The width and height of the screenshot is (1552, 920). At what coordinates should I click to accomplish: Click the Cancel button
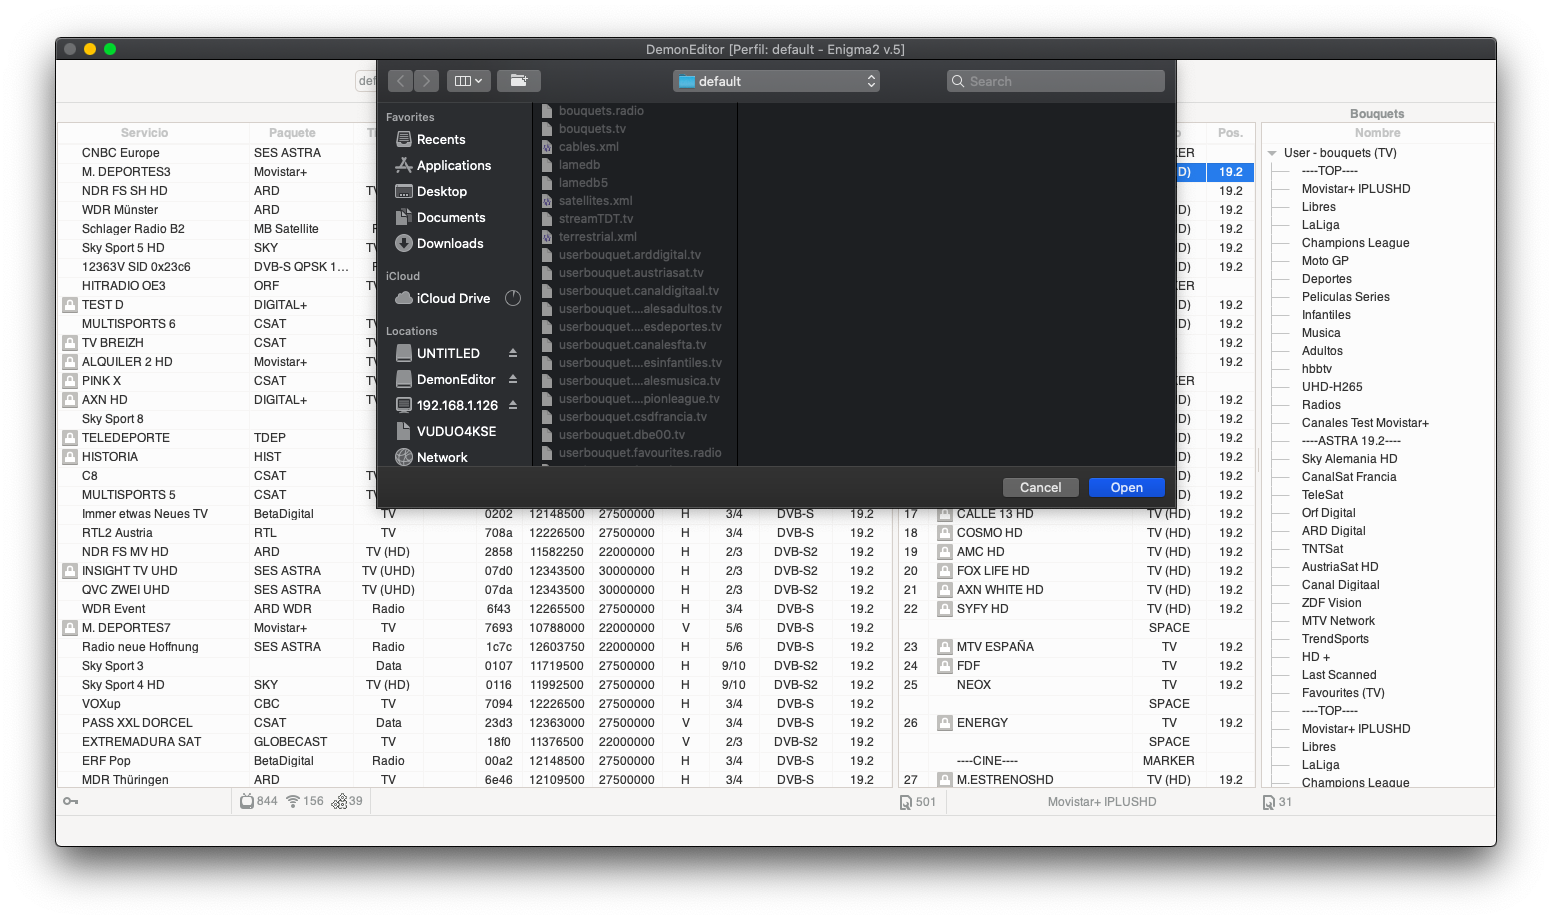tap(1040, 487)
